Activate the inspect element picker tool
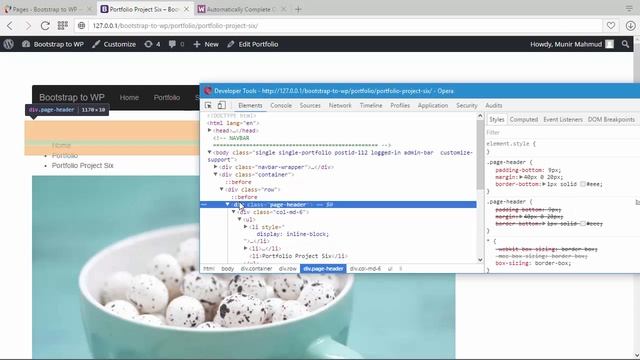640x360 pixels. [208, 105]
